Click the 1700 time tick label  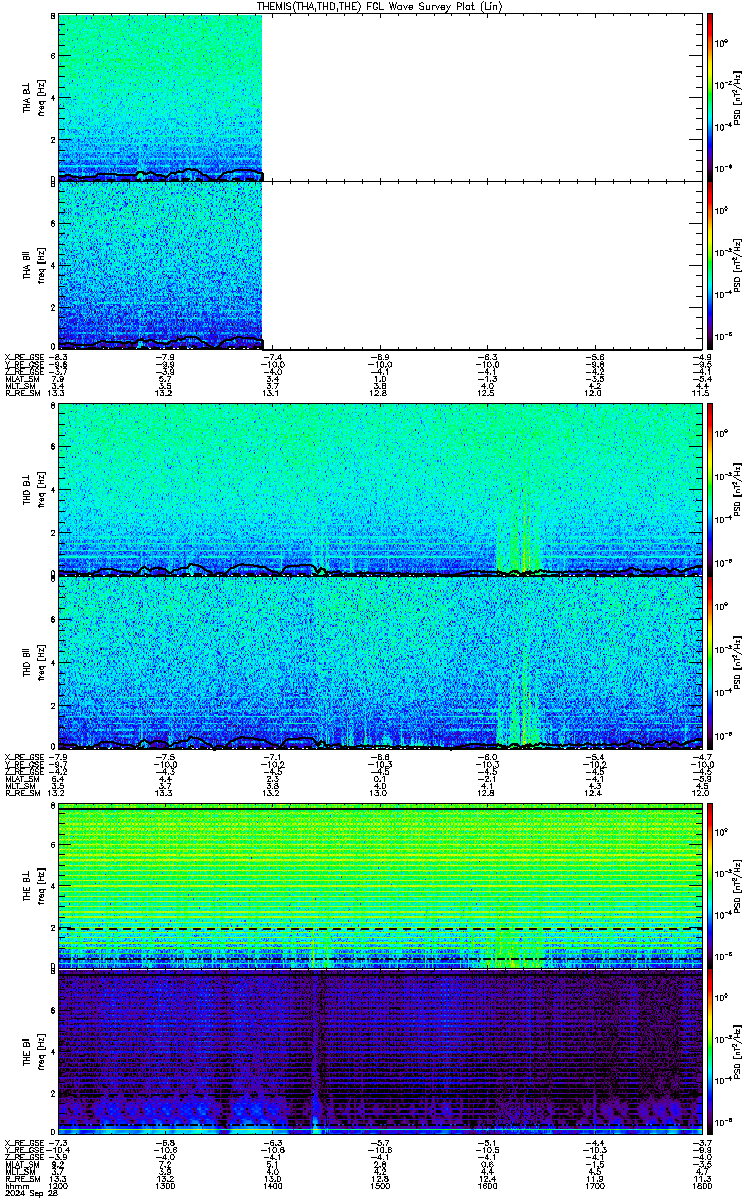pos(595,1184)
